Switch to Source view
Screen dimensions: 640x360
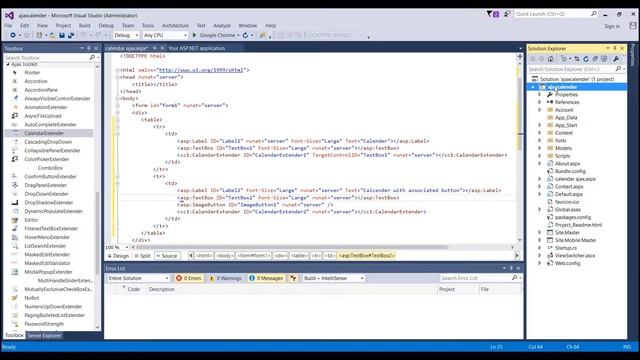point(167,256)
